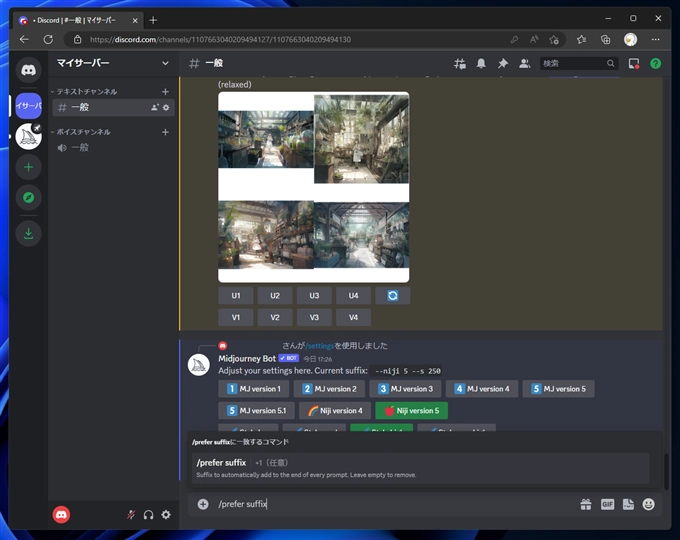Collapse ボイスチャンネル category
This screenshot has height=540, width=680.
click(81, 132)
